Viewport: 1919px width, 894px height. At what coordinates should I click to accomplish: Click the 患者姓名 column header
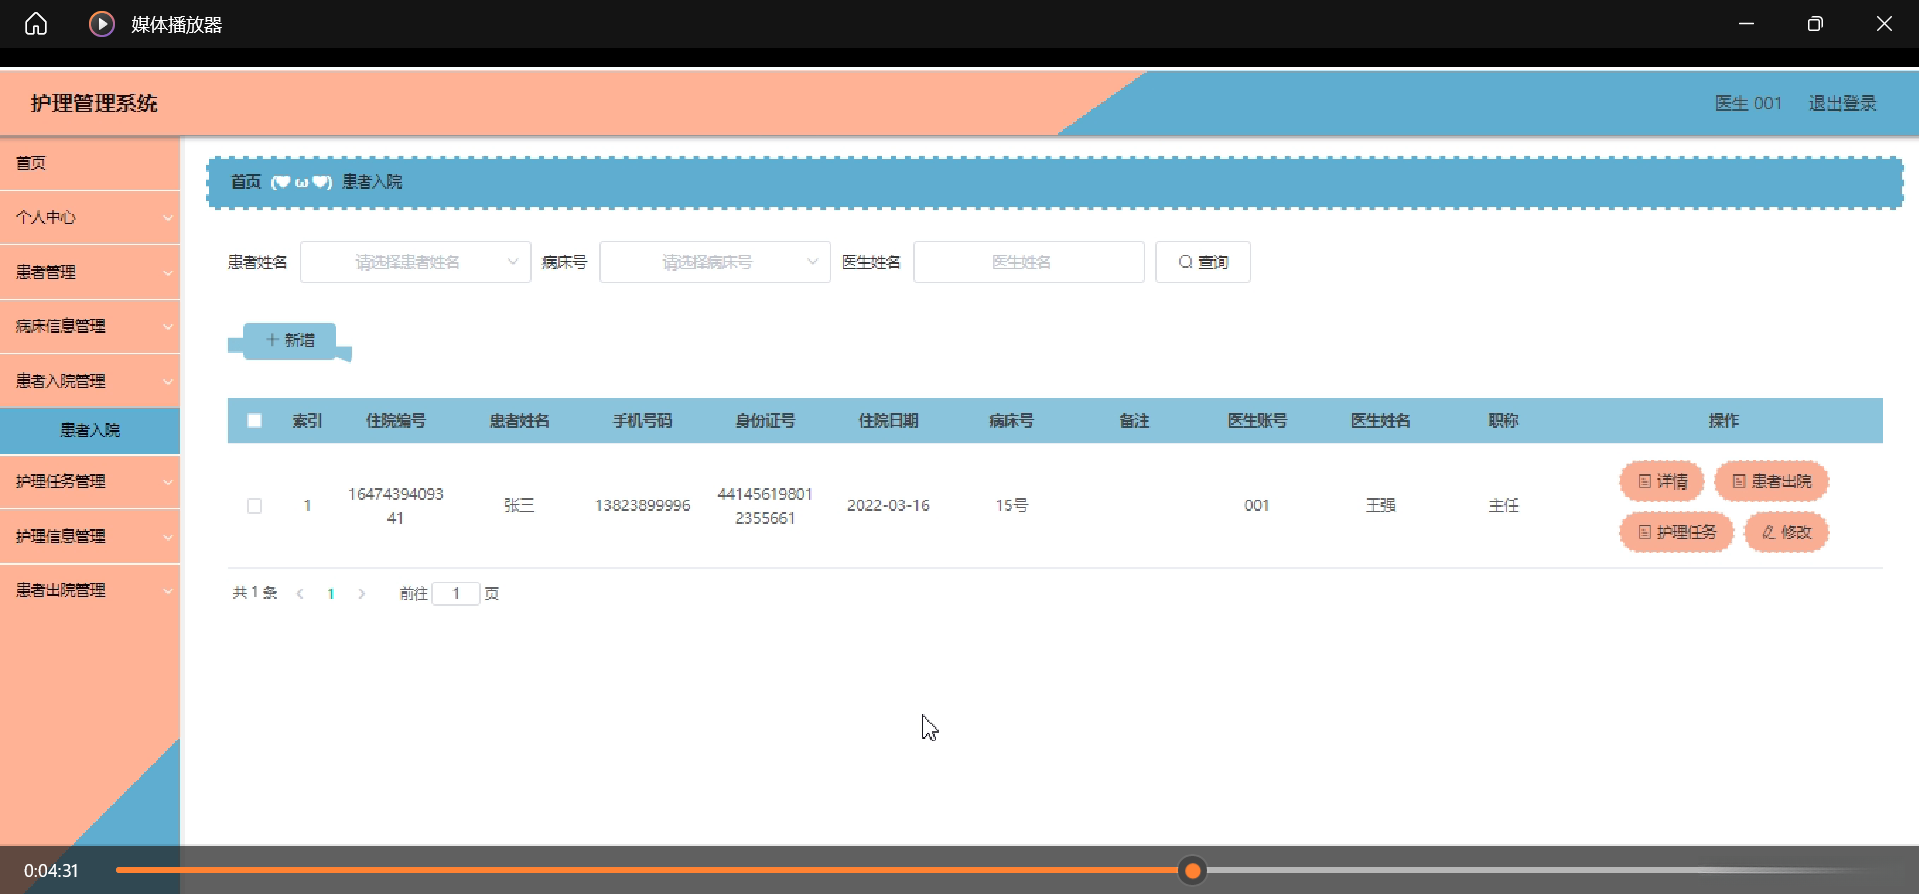click(x=519, y=421)
